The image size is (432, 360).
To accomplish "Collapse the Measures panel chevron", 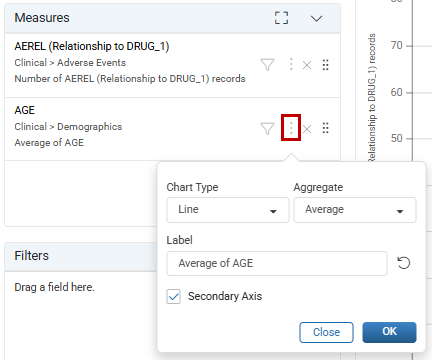I will click(x=316, y=18).
